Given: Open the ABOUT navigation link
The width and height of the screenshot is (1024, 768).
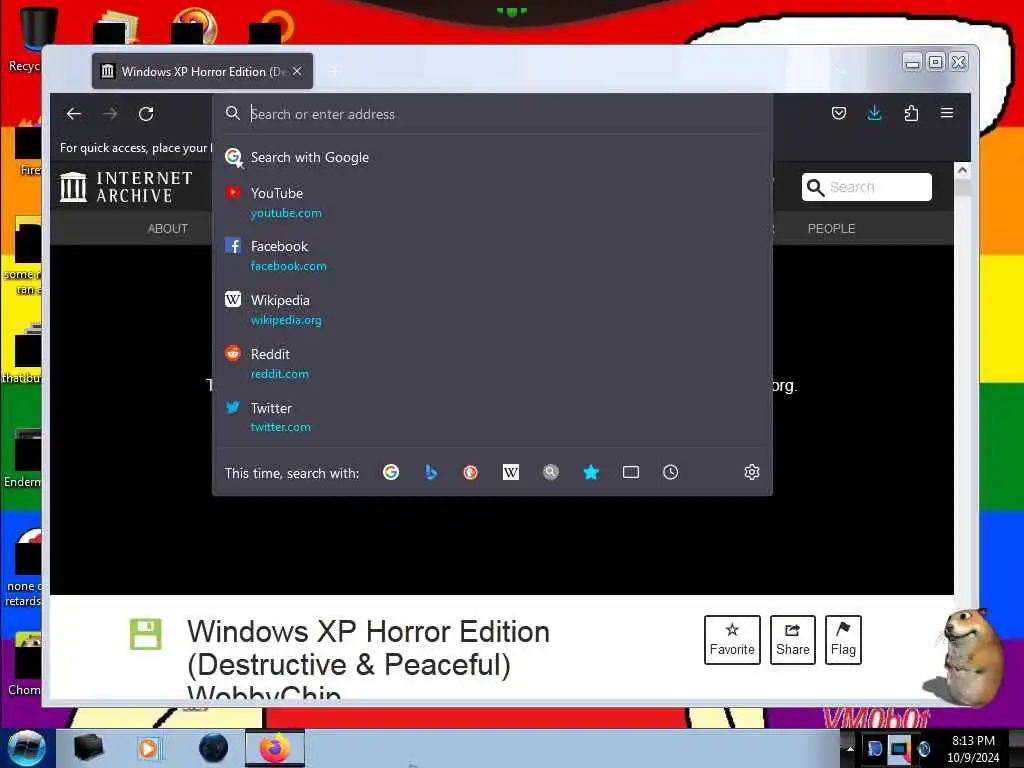Looking at the screenshot, I should pyautogui.click(x=168, y=229).
